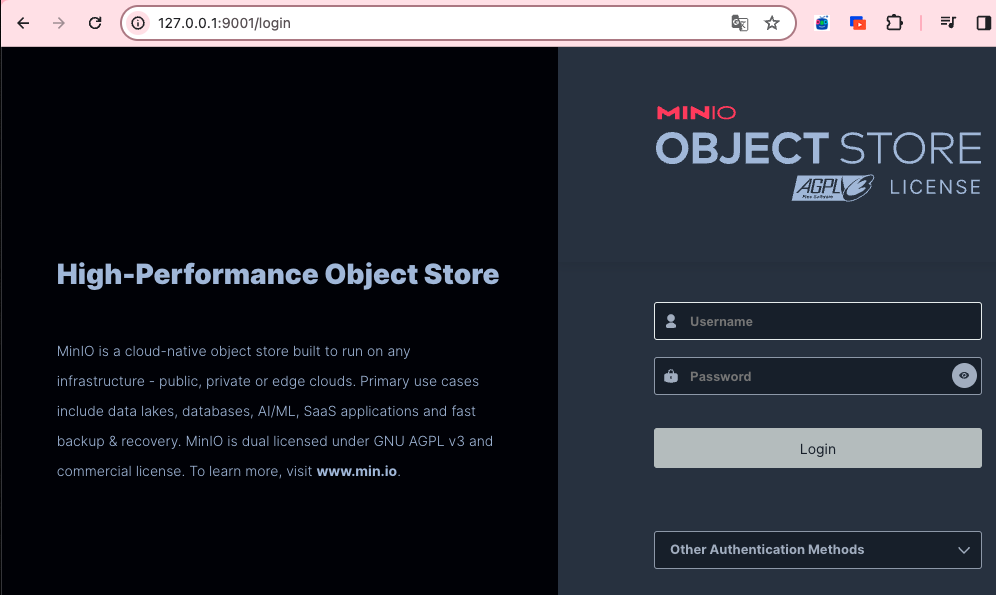Click the browser forward arrow

point(59,23)
